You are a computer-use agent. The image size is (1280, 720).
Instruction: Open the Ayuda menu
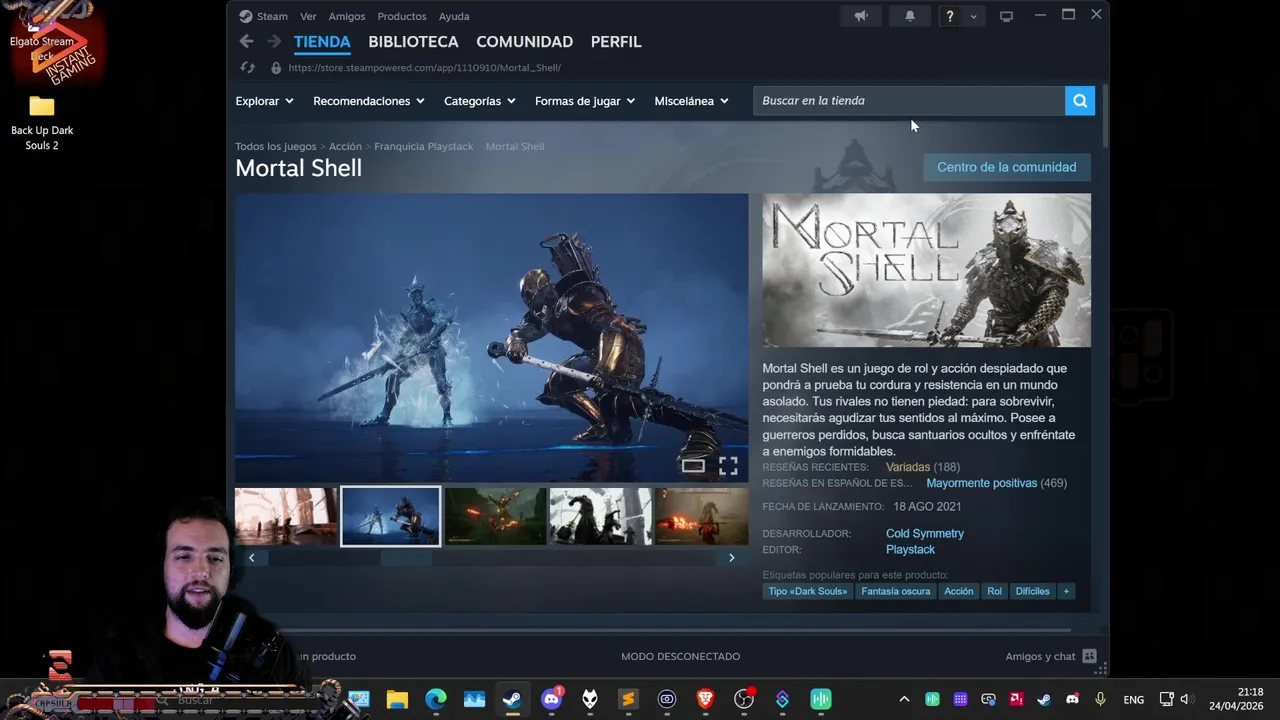[454, 16]
